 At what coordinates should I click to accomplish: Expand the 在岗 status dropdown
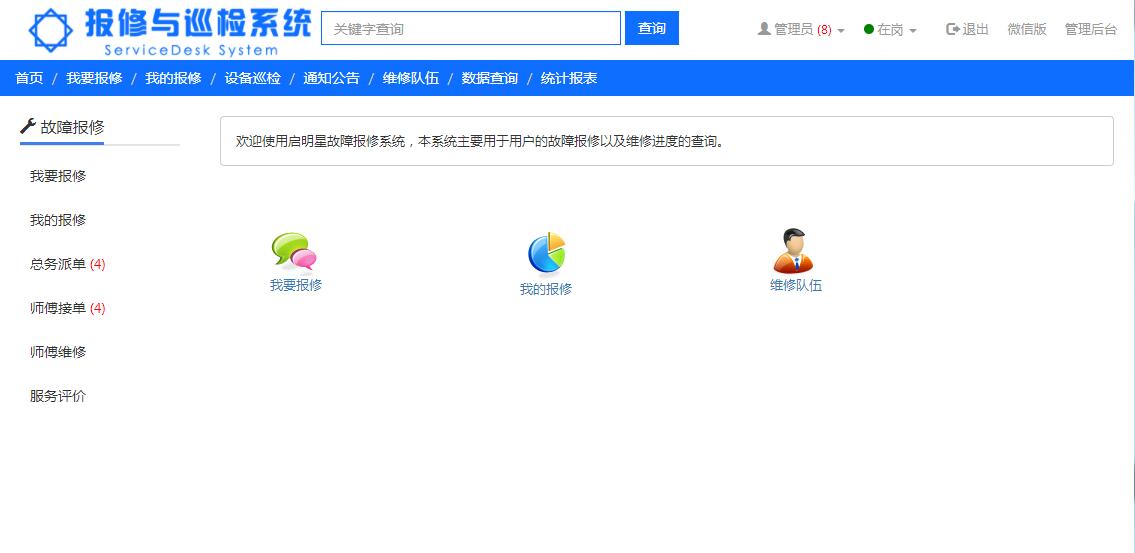click(890, 30)
